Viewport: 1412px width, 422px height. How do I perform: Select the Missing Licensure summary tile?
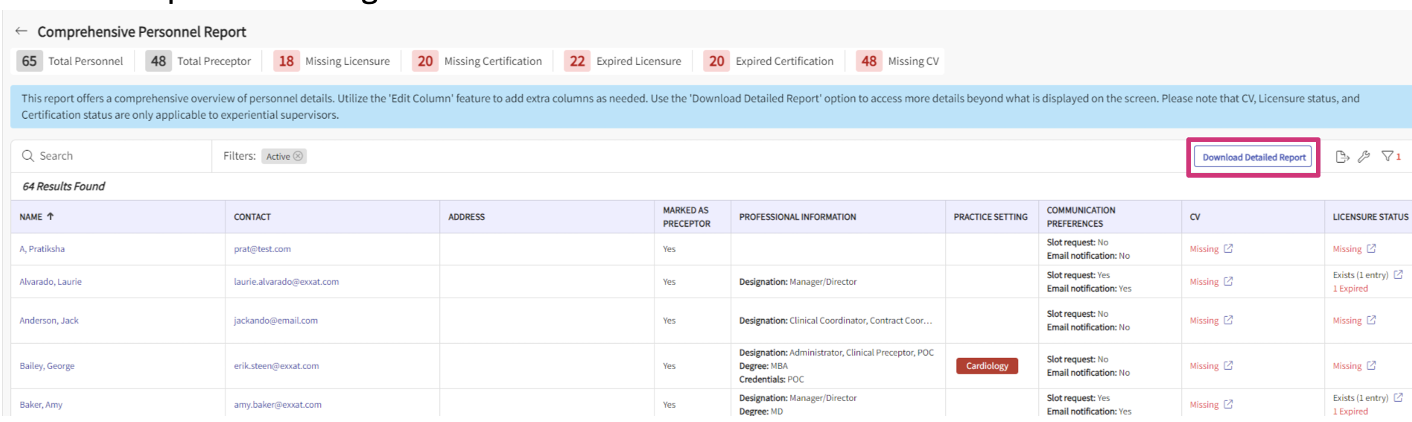click(333, 62)
